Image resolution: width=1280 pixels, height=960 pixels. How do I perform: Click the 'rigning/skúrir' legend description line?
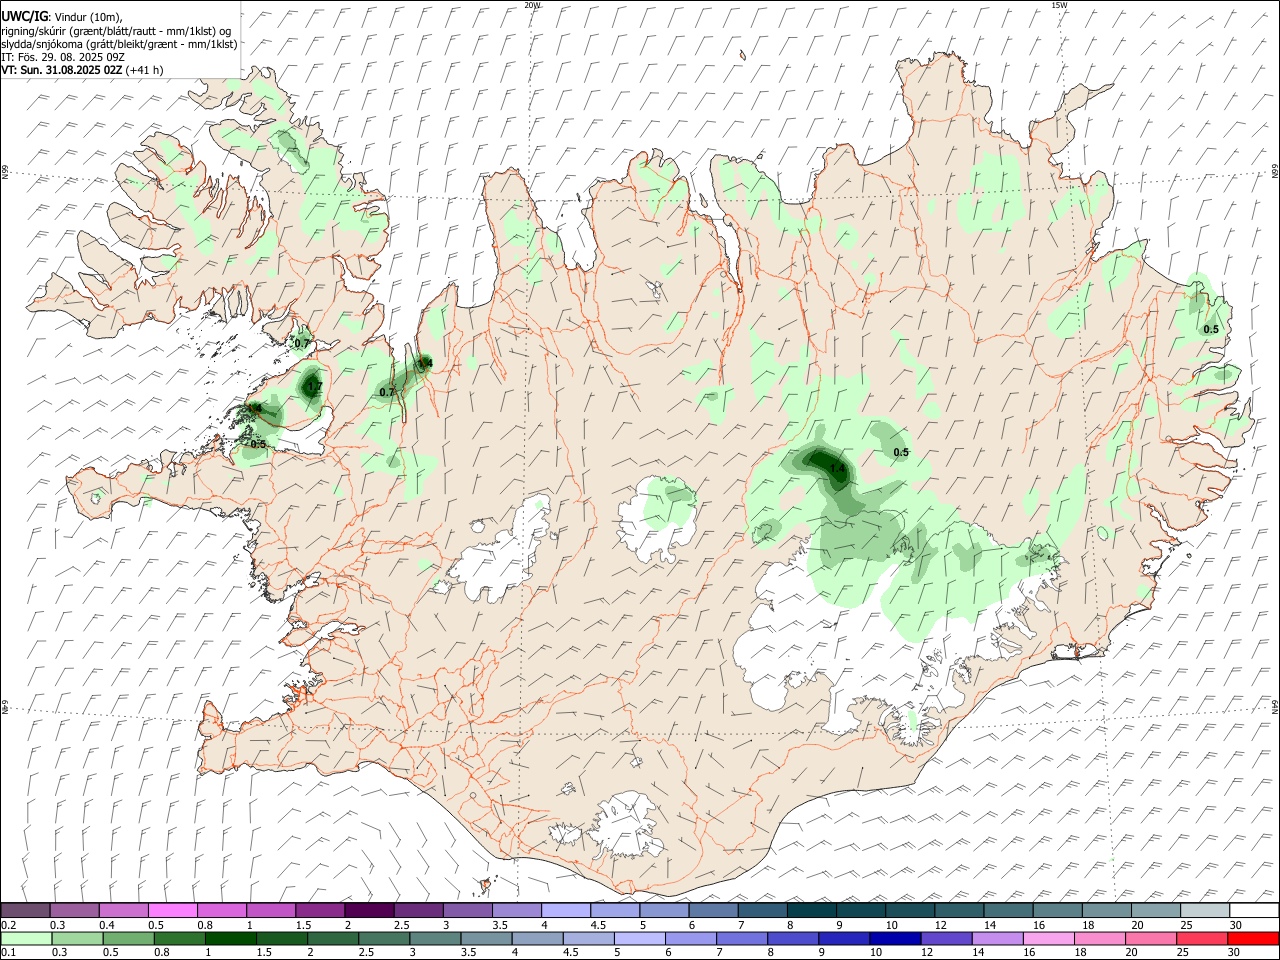pos(116,31)
